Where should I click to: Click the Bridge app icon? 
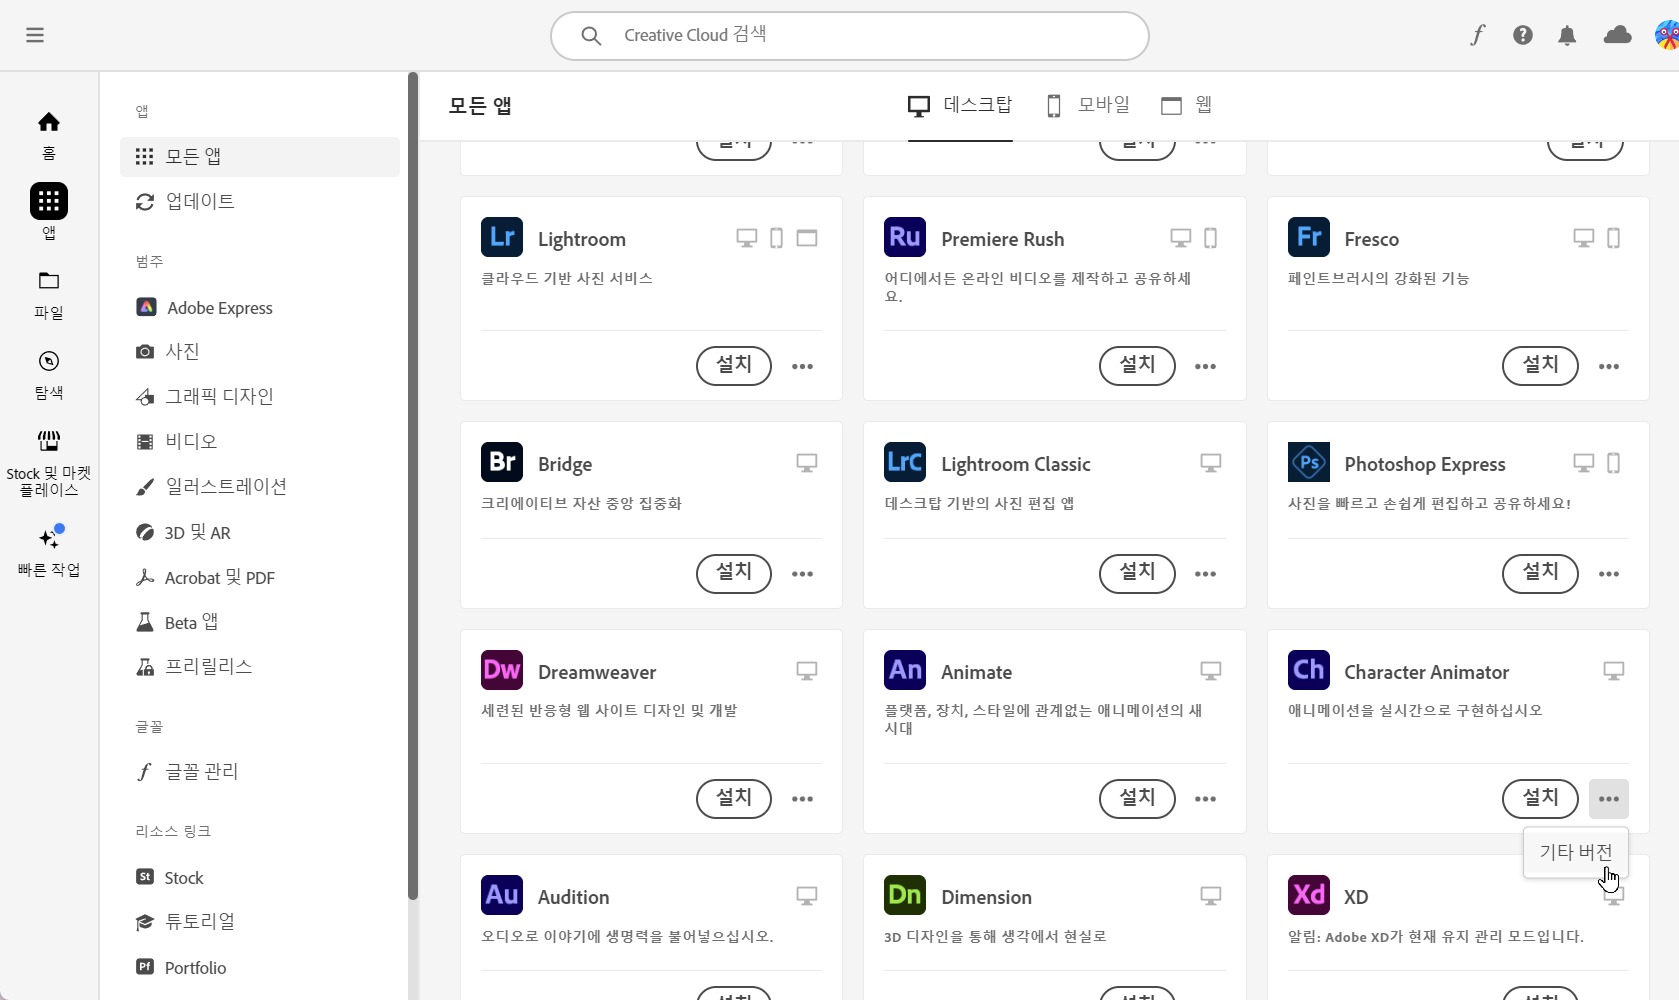click(502, 462)
